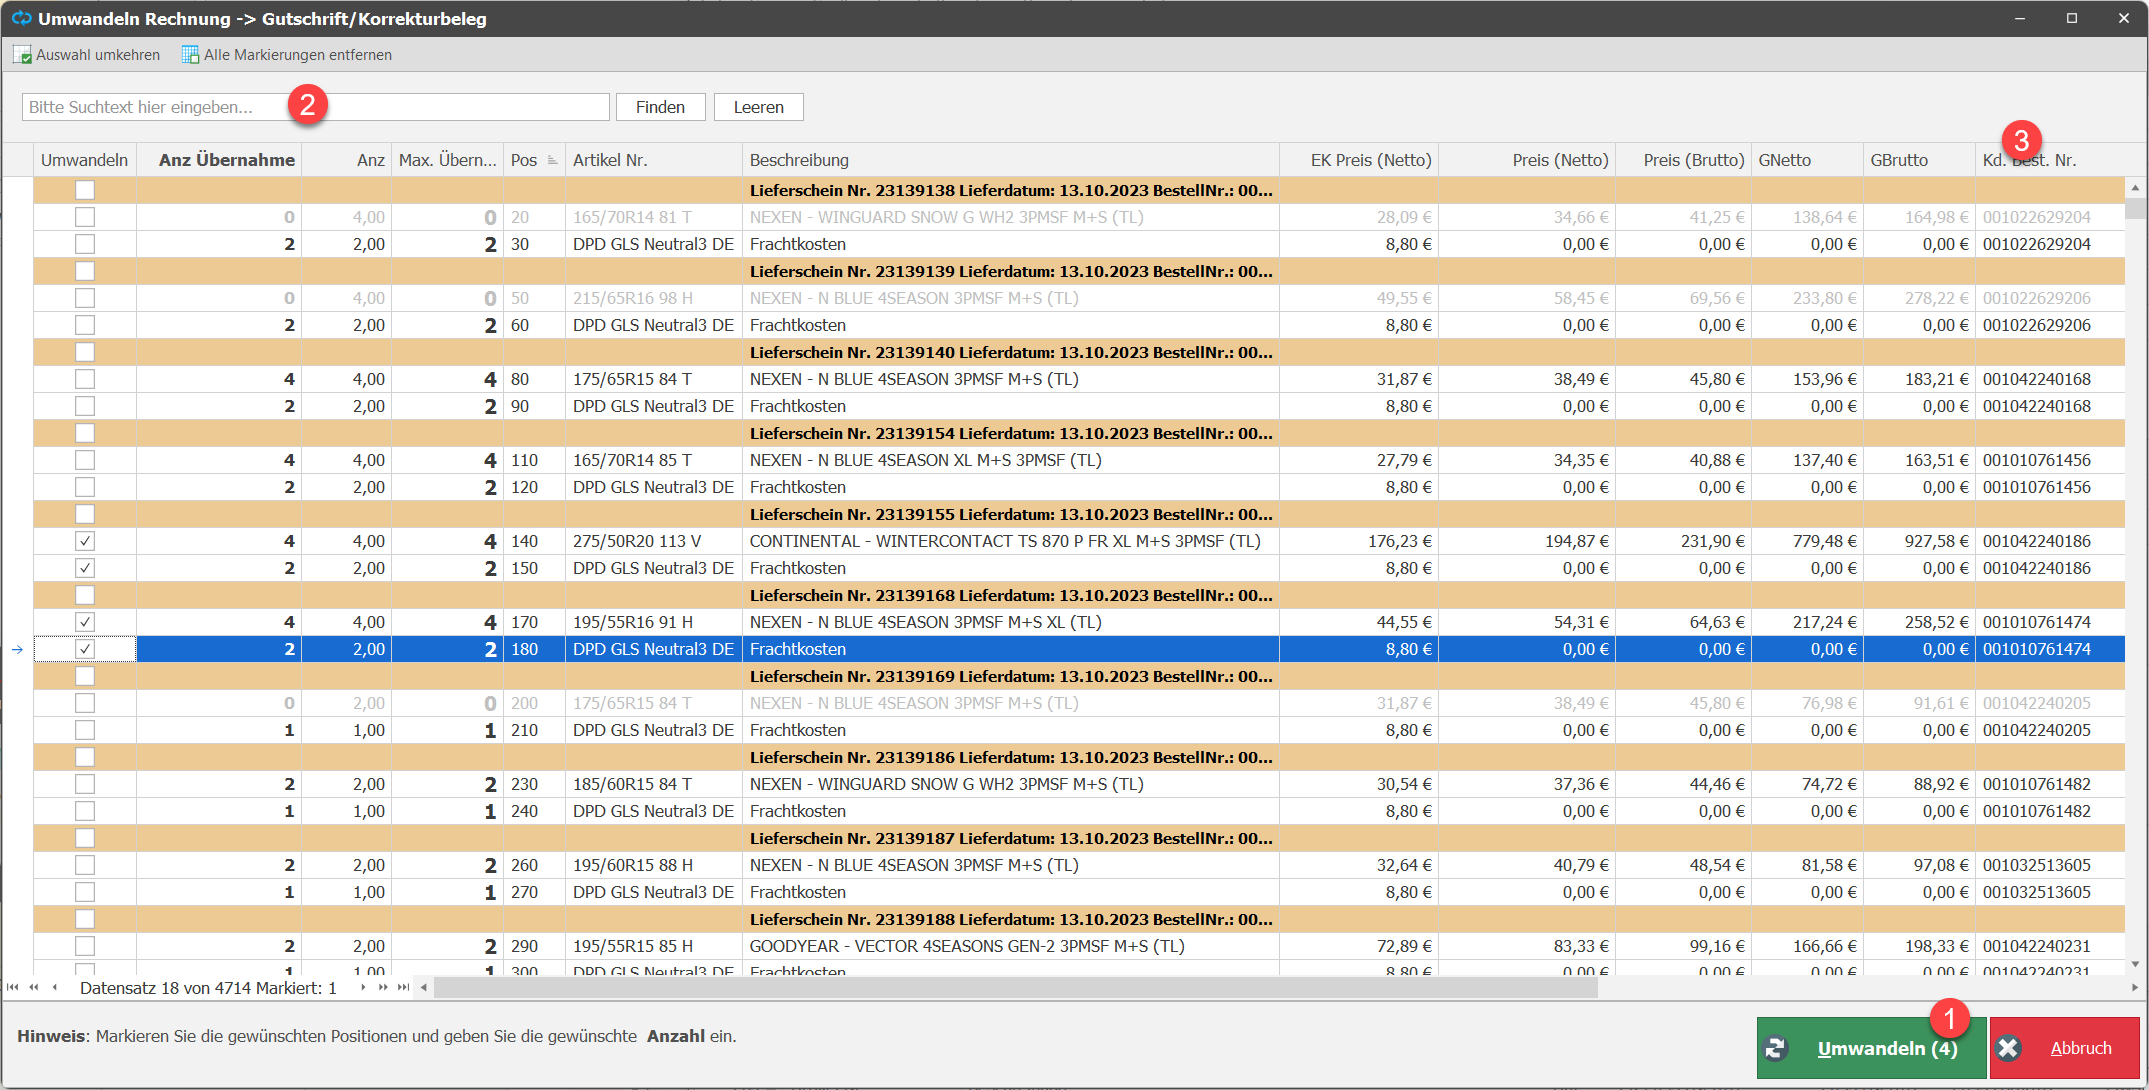
Task: Check Umwandeln checkbox for Pos 230
Action: point(85,784)
